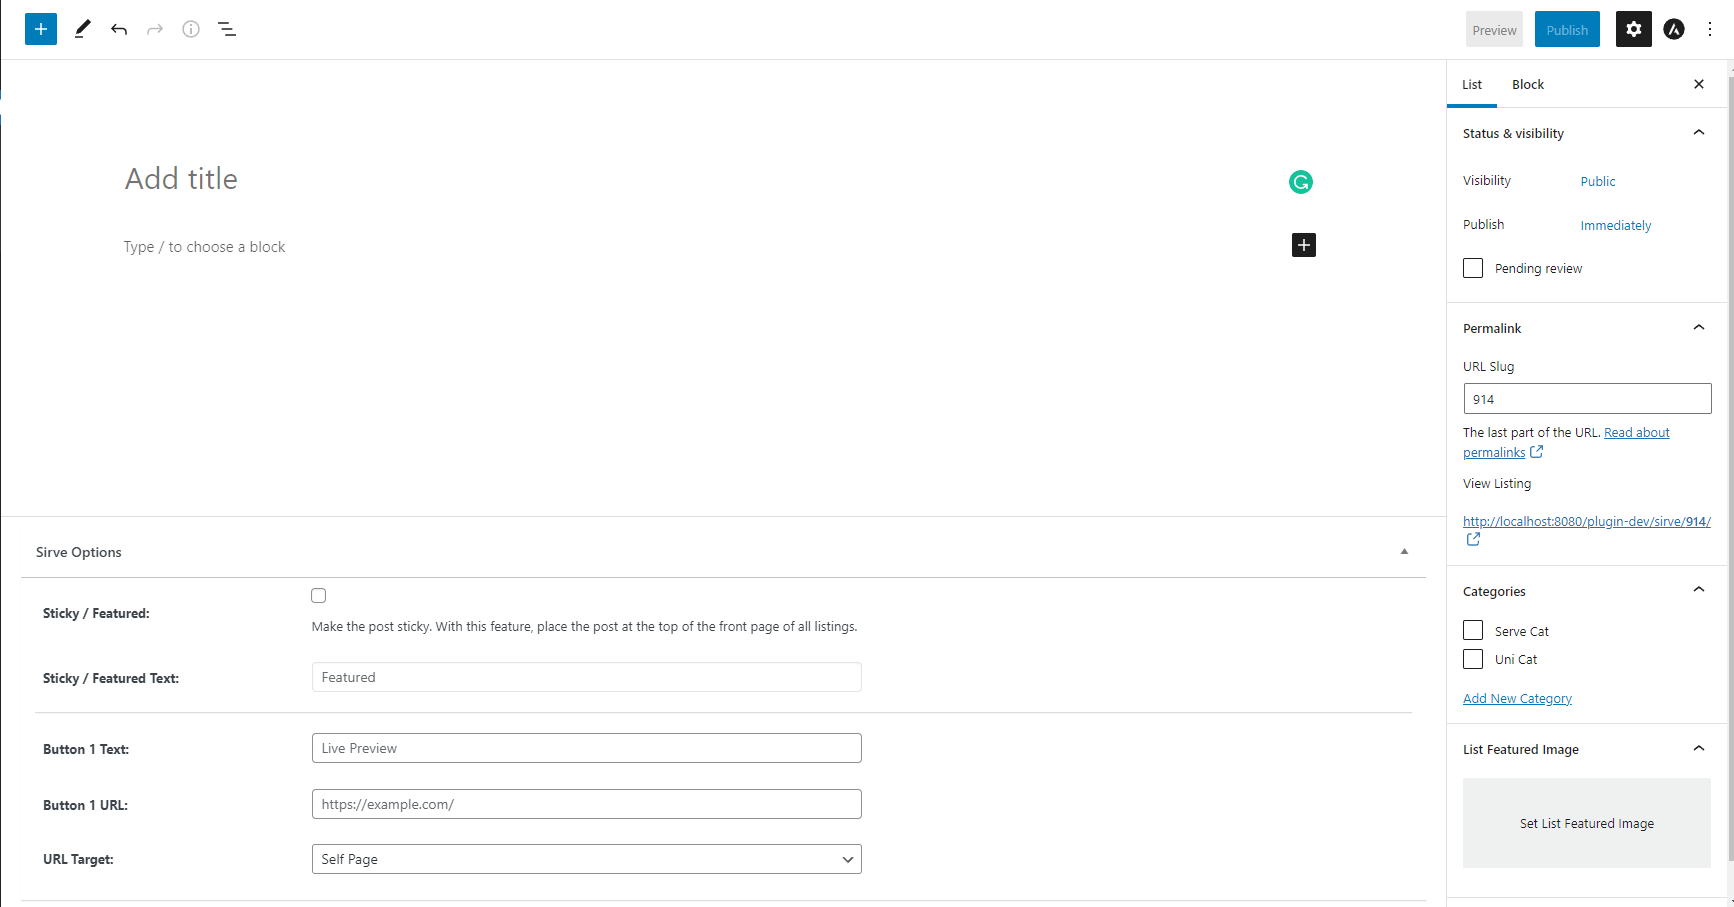The width and height of the screenshot is (1734, 907).
Task: Click the Preview button
Action: (1494, 29)
